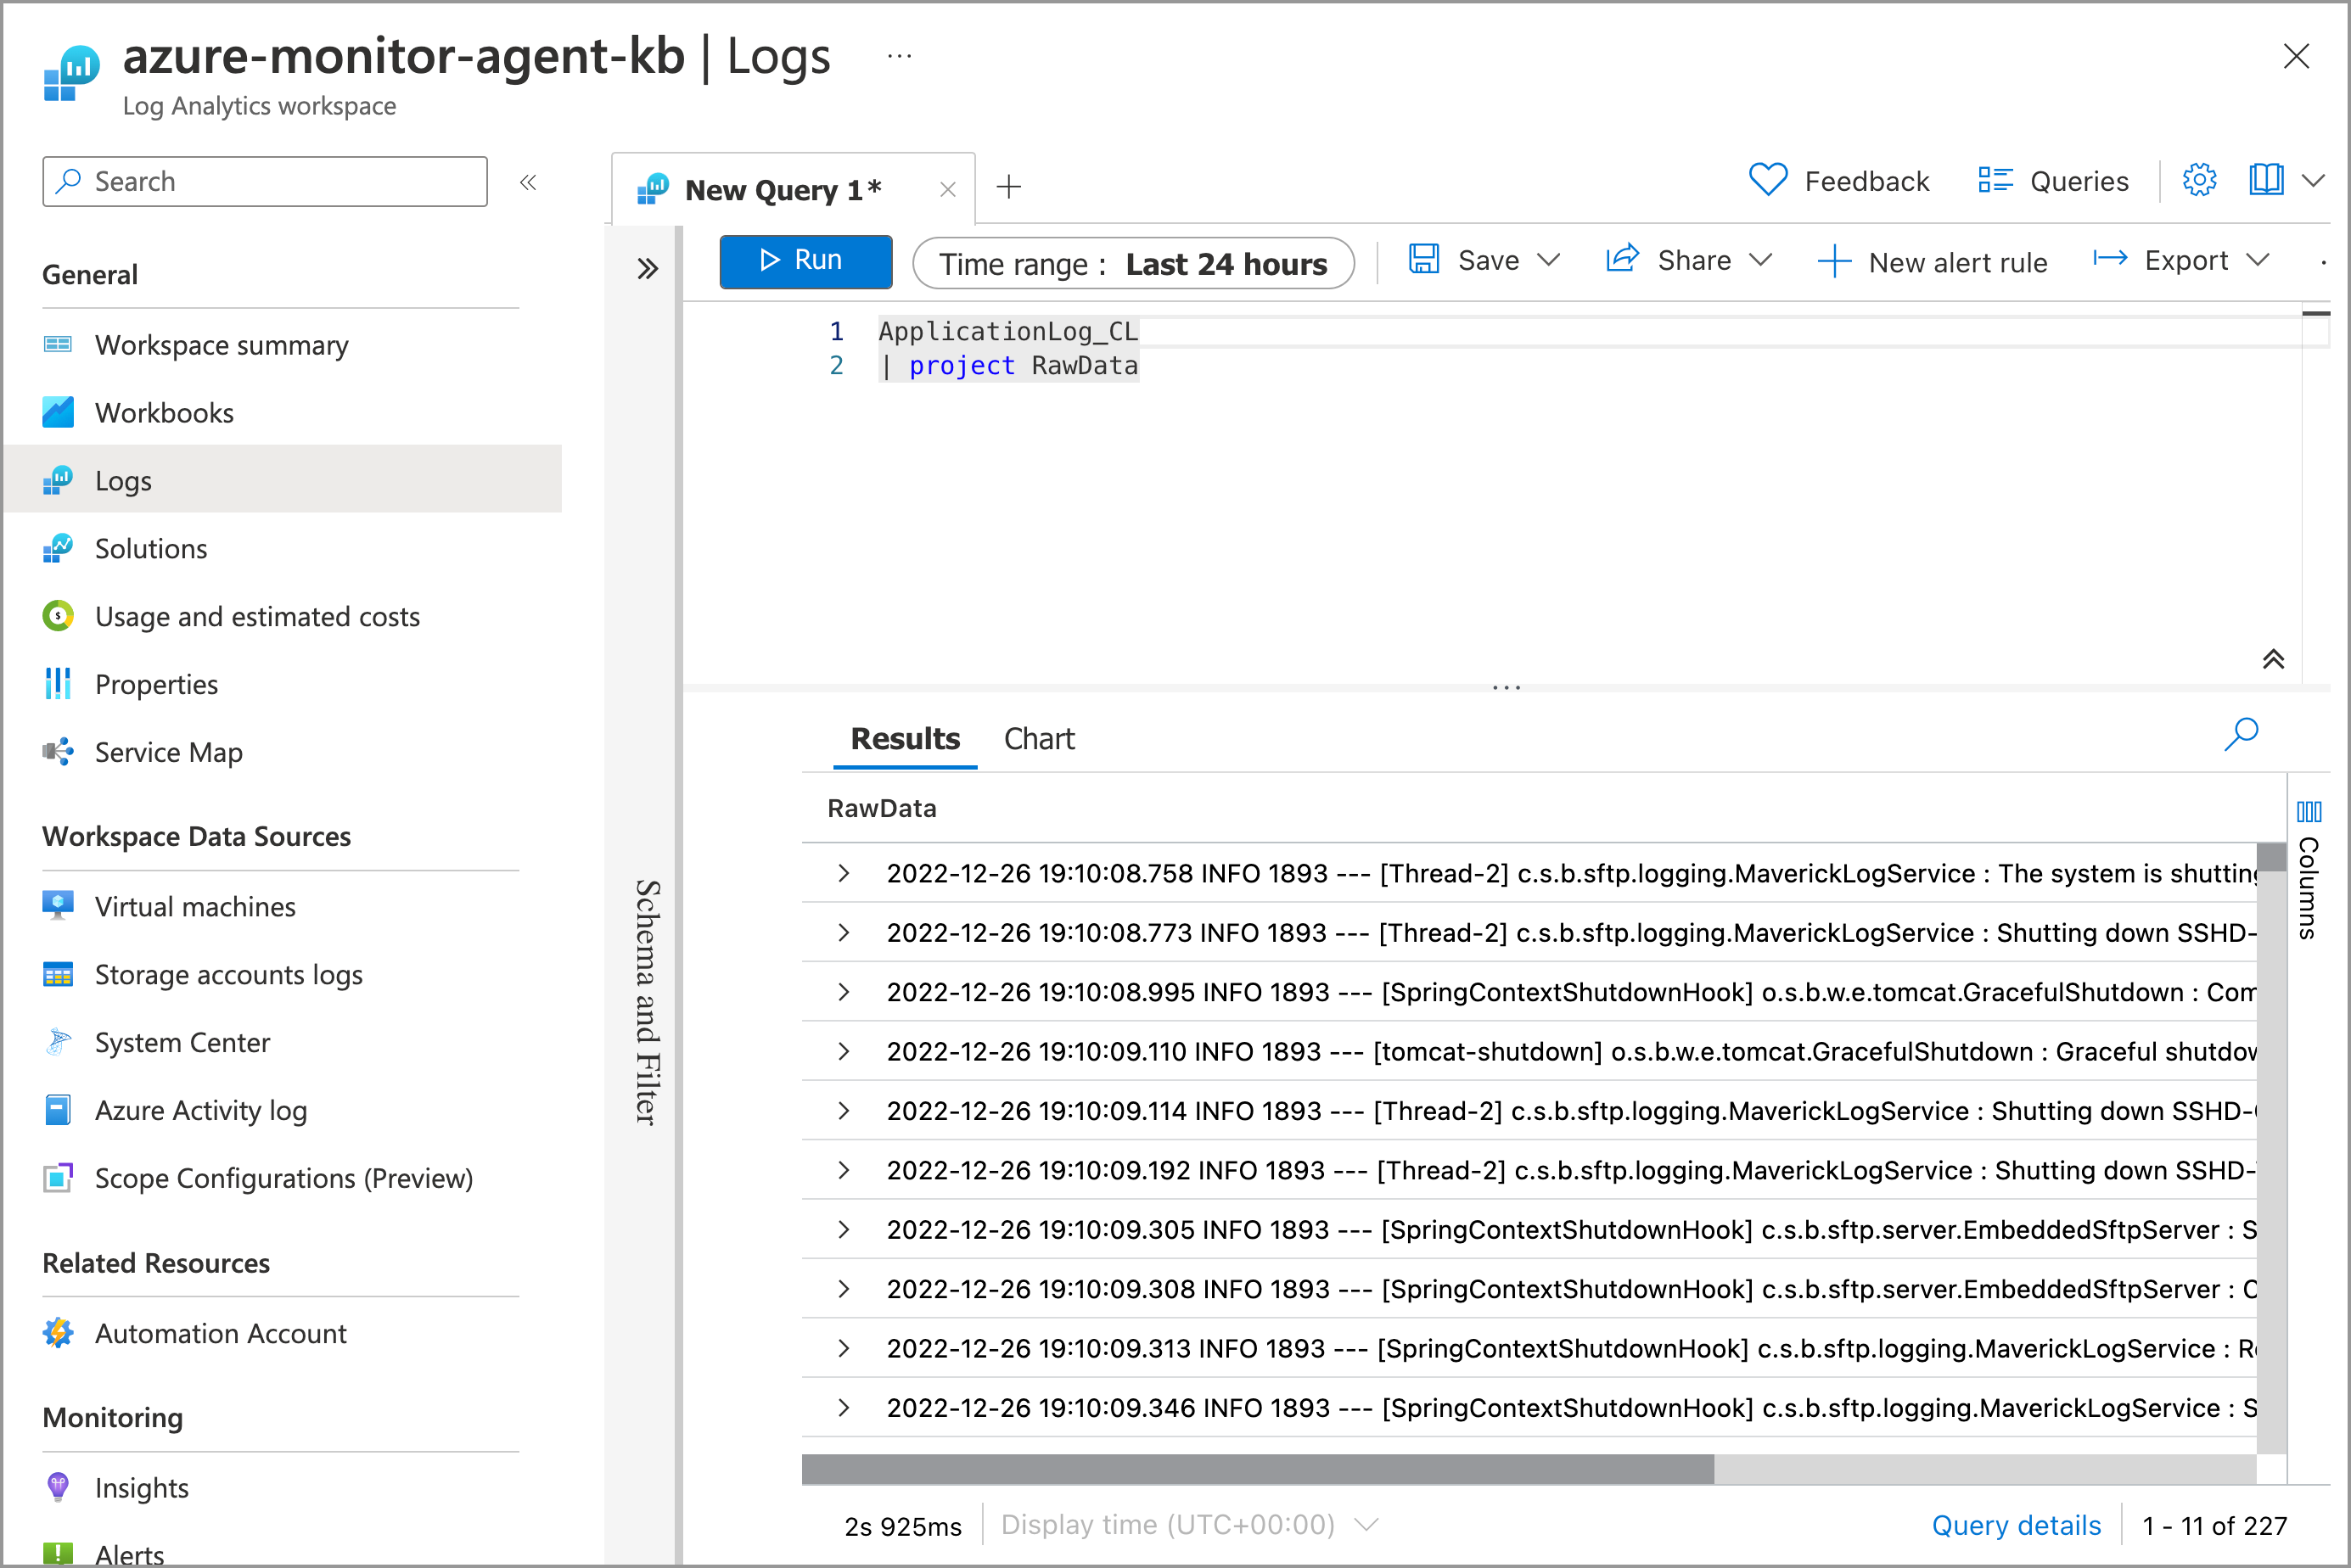Open Service Map
Image resolution: width=2351 pixels, height=1568 pixels.
click(x=168, y=753)
